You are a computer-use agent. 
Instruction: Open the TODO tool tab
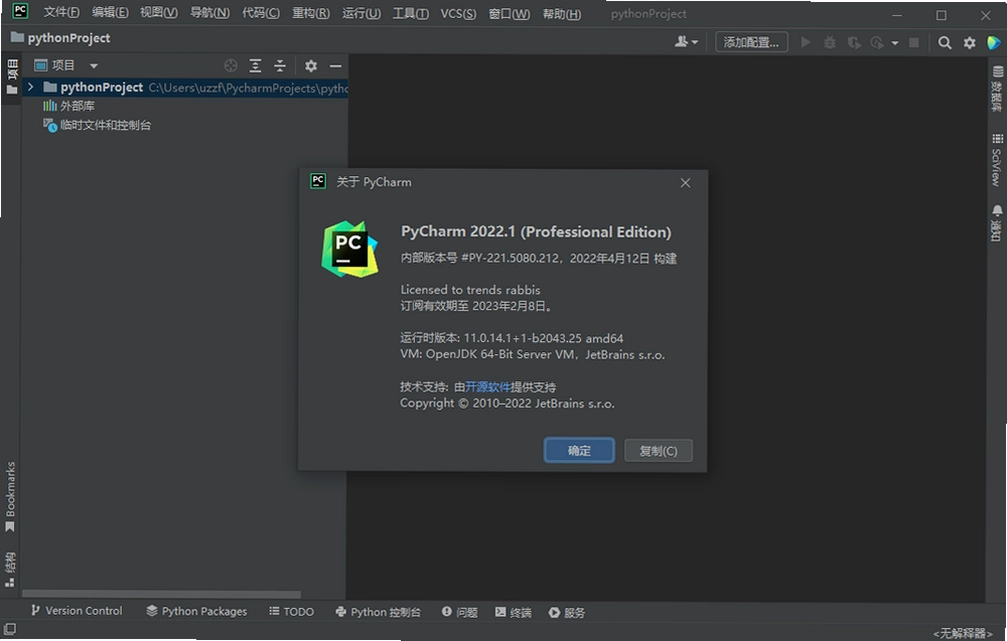click(292, 611)
